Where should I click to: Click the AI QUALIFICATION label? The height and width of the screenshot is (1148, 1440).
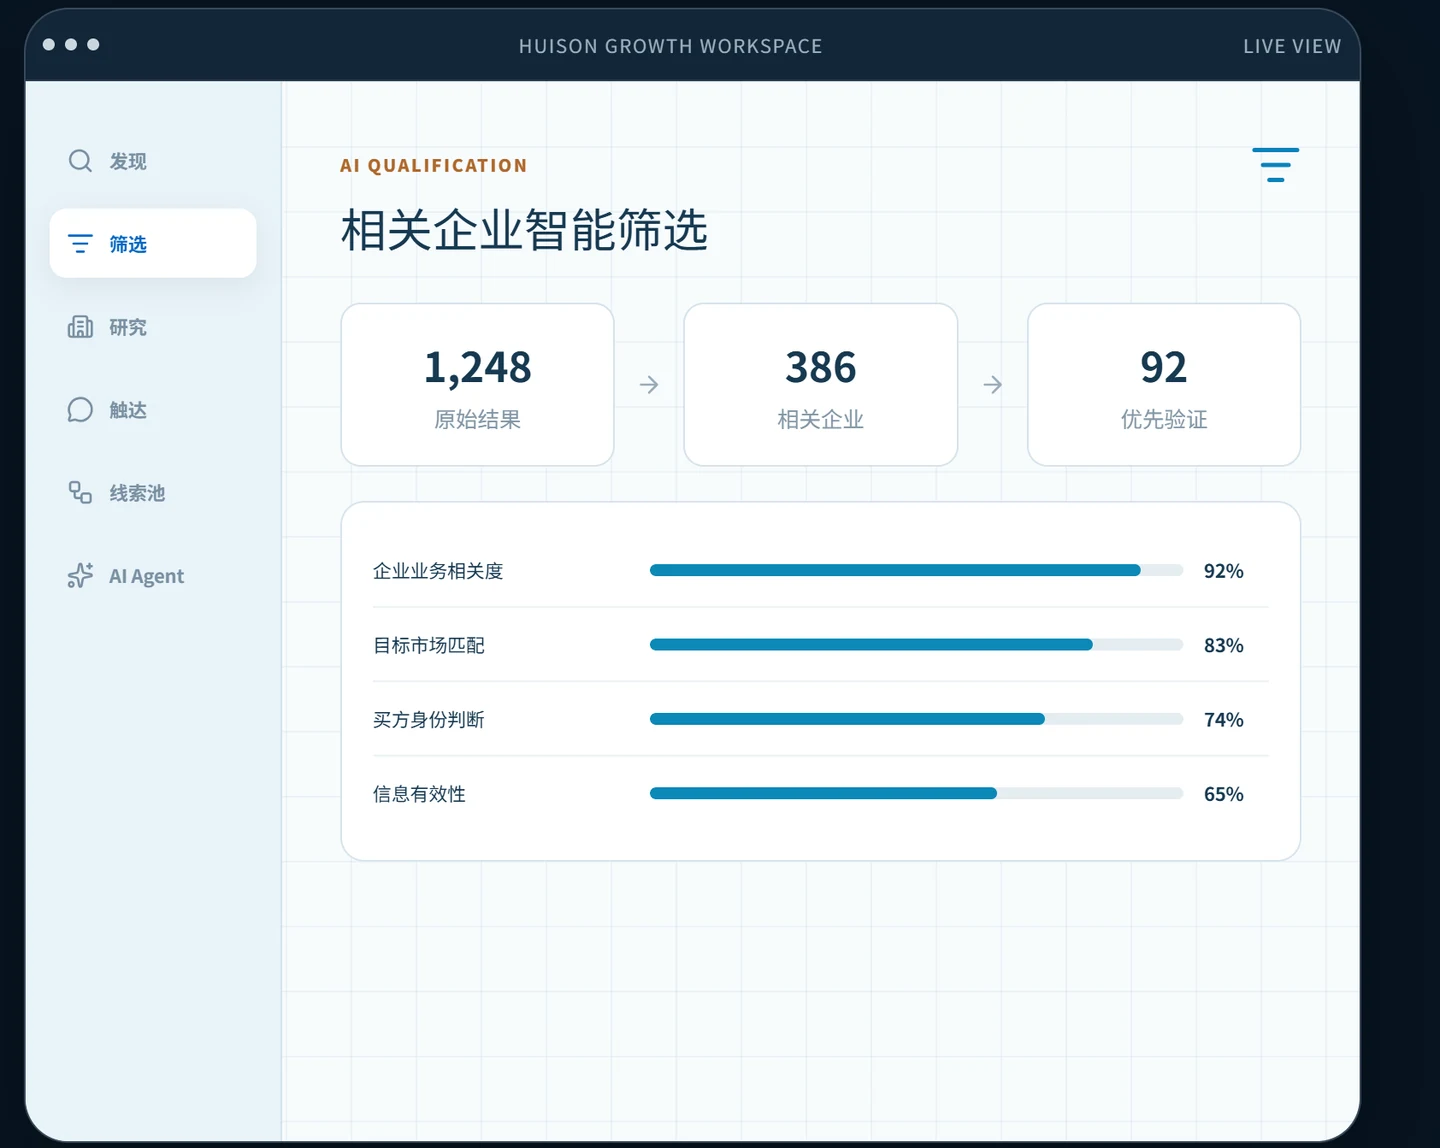[x=433, y=165]
